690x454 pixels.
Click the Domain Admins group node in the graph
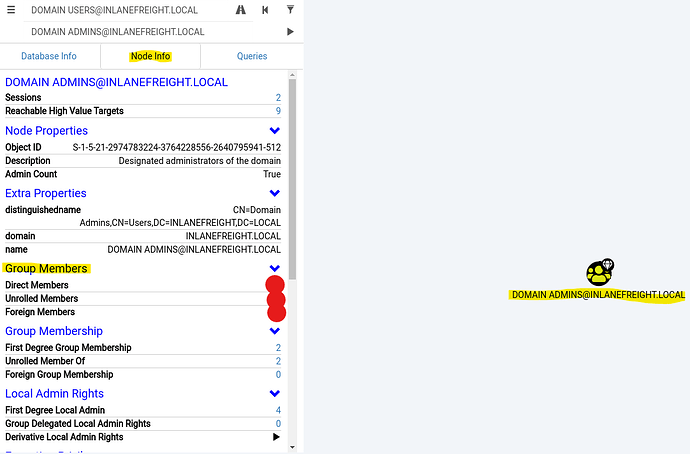point(599,272)
